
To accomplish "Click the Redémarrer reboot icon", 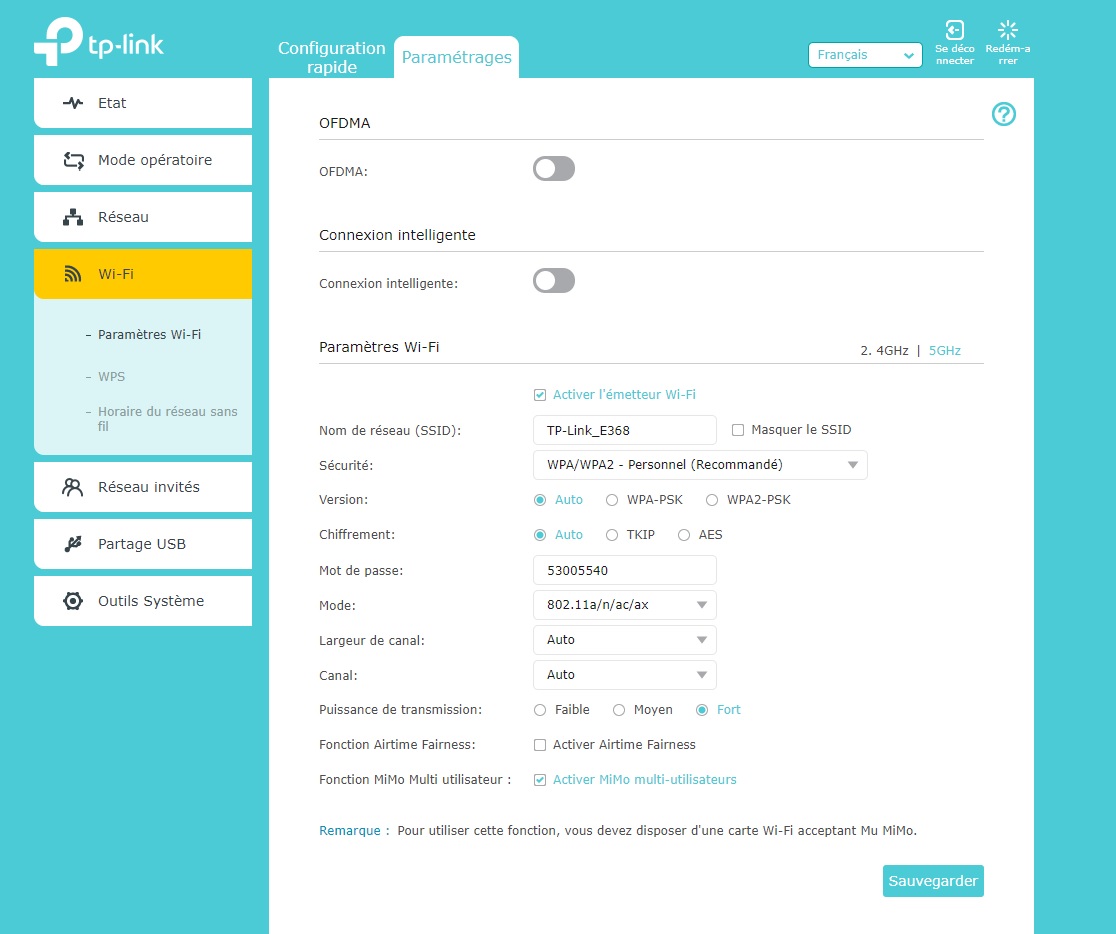I will 1007,30.
